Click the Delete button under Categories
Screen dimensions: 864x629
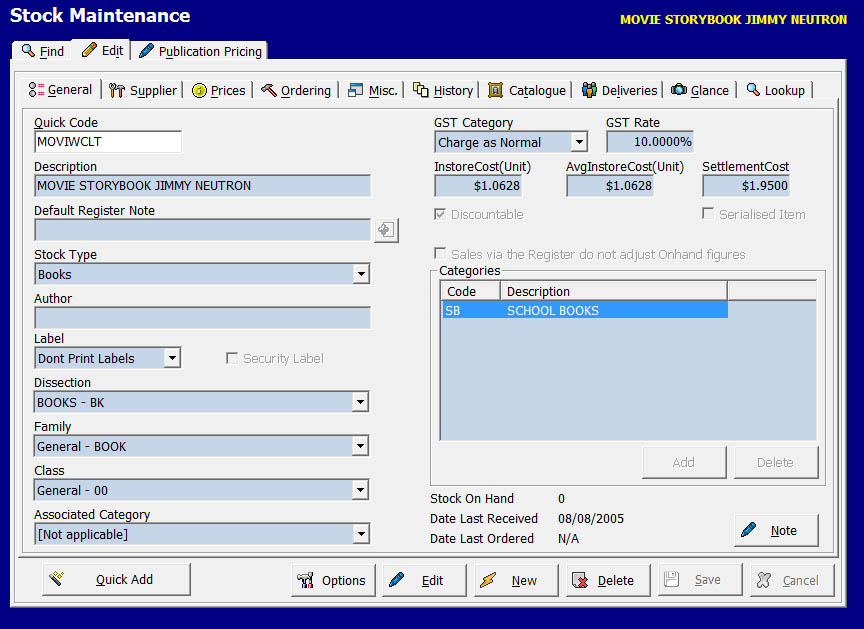776,462
